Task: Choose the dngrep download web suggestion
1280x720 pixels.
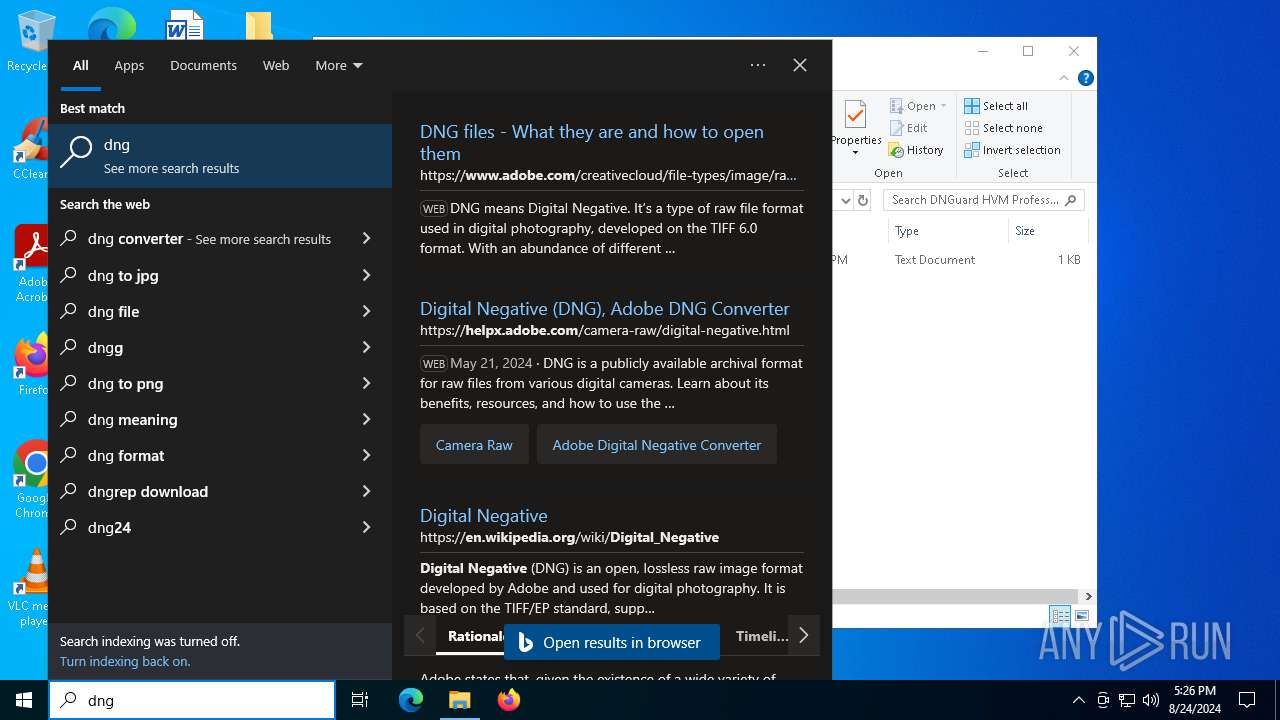Action: (x=220, y=491)
